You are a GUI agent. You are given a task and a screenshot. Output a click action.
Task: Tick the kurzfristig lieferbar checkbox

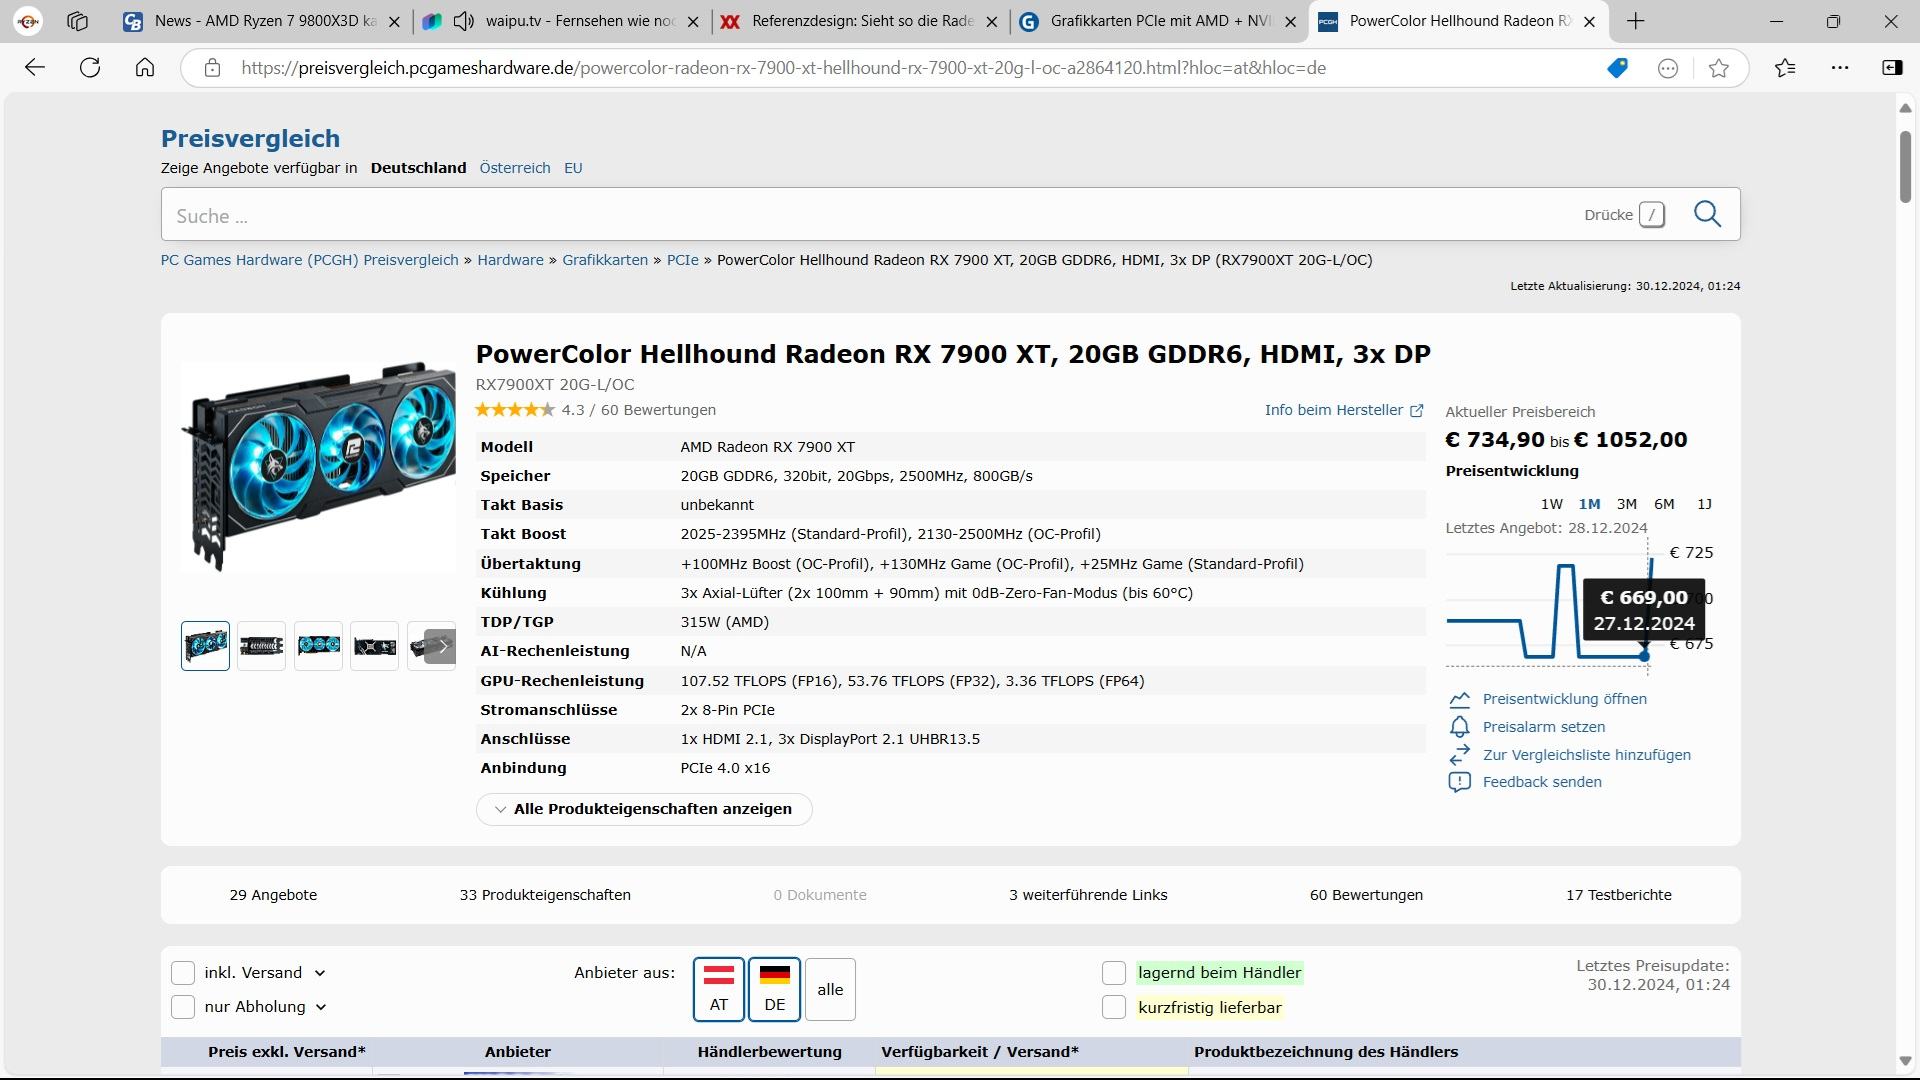click(x=1114, y=1008)
